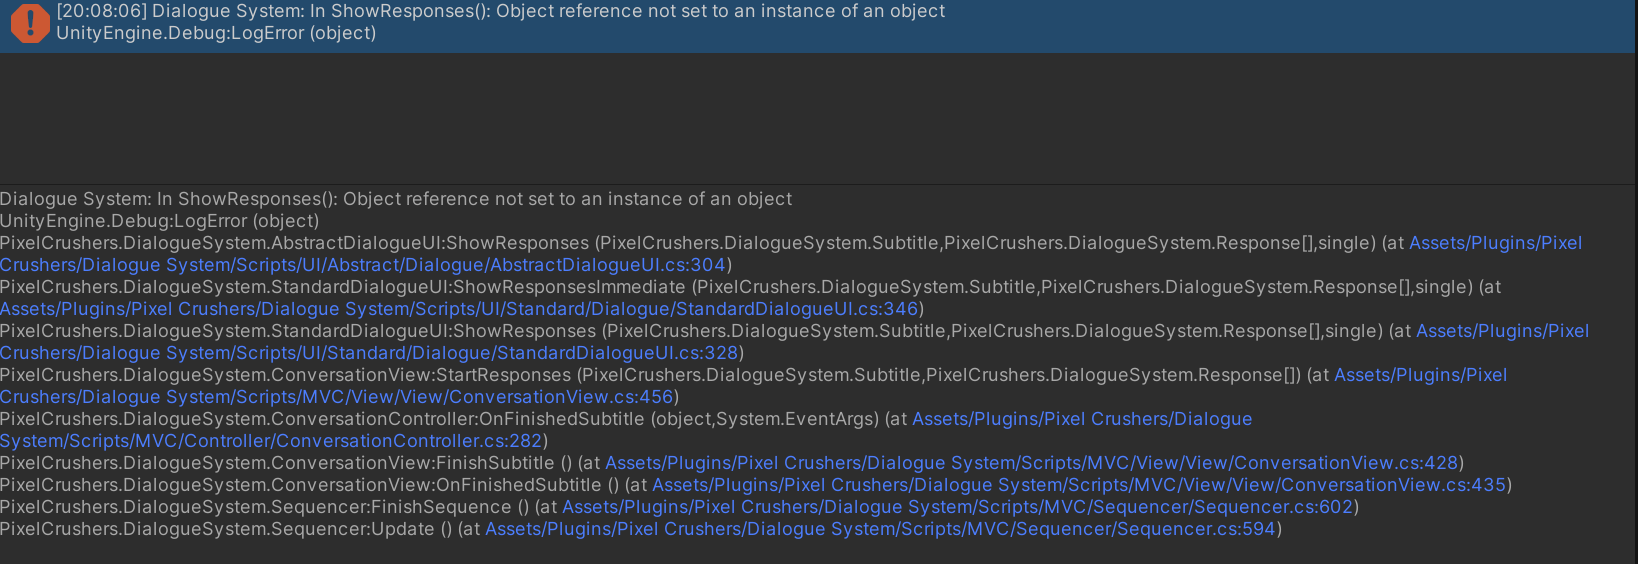This screenshot has height=564, width=1638.
Task: Open the Sequencer.cs:594 link
Action: (881, 529)
